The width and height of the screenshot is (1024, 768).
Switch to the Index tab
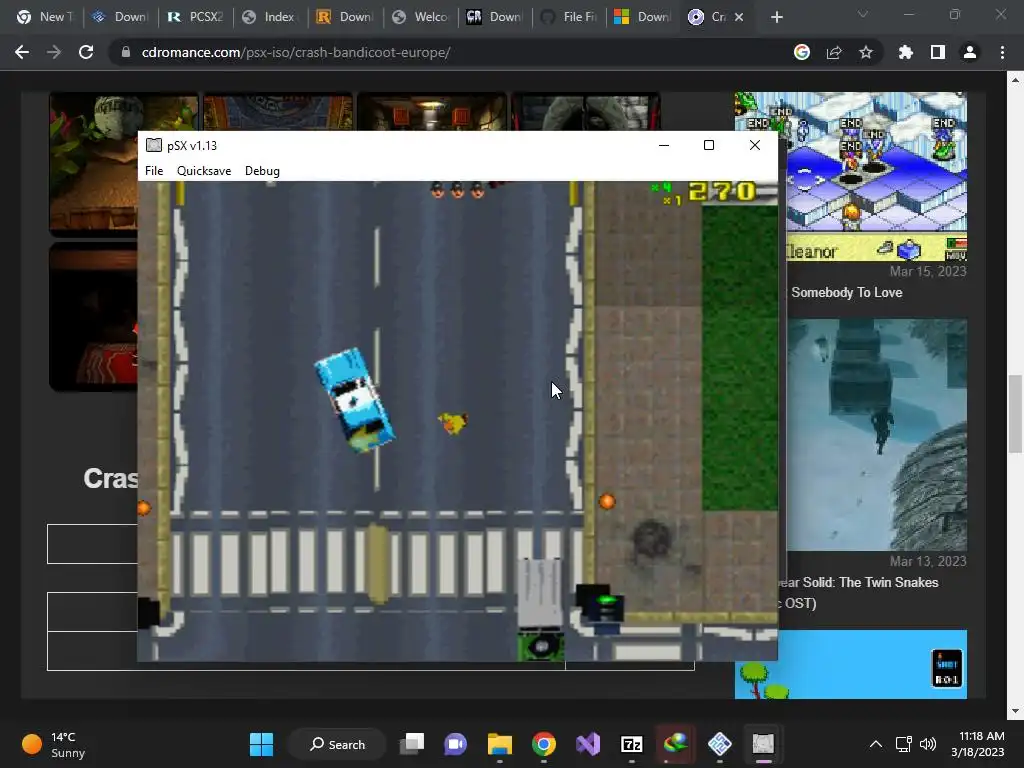[x=270, y=17]
